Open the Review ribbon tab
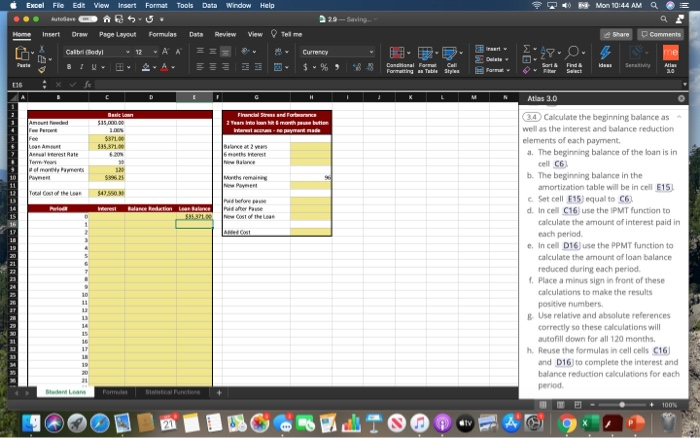 pos(225,34)
